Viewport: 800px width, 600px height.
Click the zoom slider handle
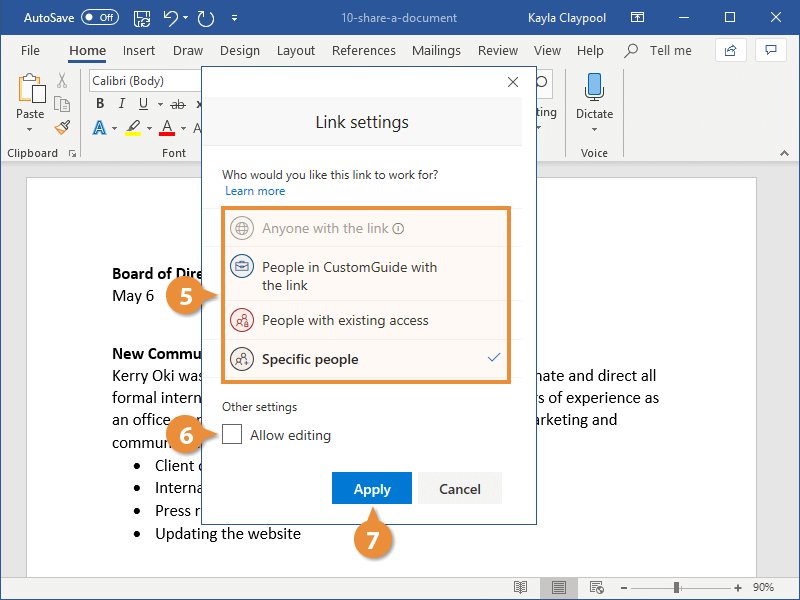pyautogui.click(x=676, y=588)
